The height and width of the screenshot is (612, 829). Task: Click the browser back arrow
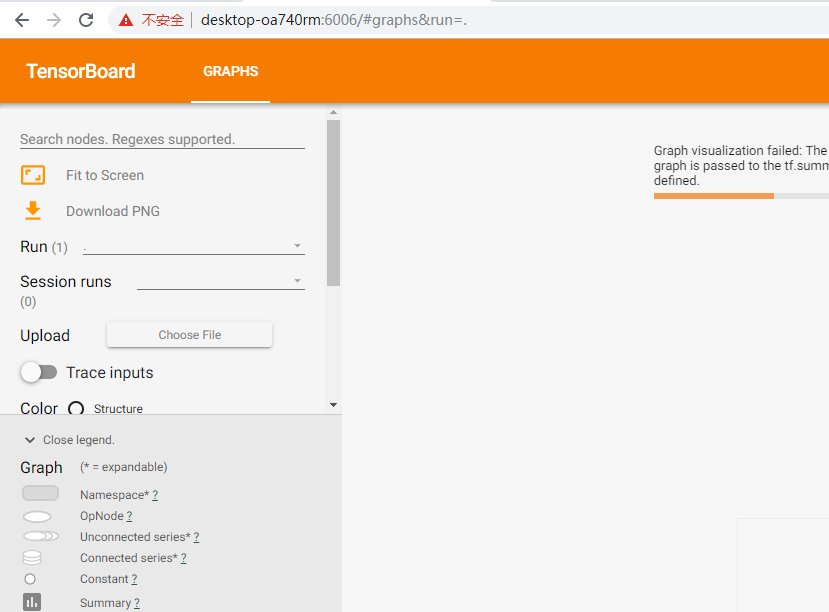coord(22,20)
